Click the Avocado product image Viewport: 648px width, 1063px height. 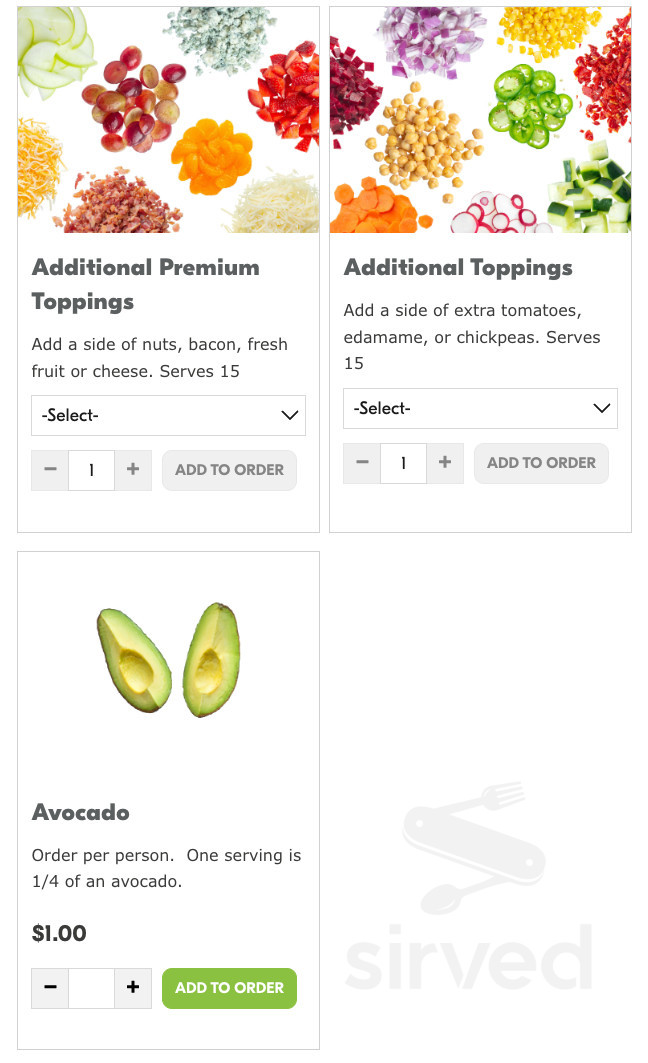(x=168, y=659)
